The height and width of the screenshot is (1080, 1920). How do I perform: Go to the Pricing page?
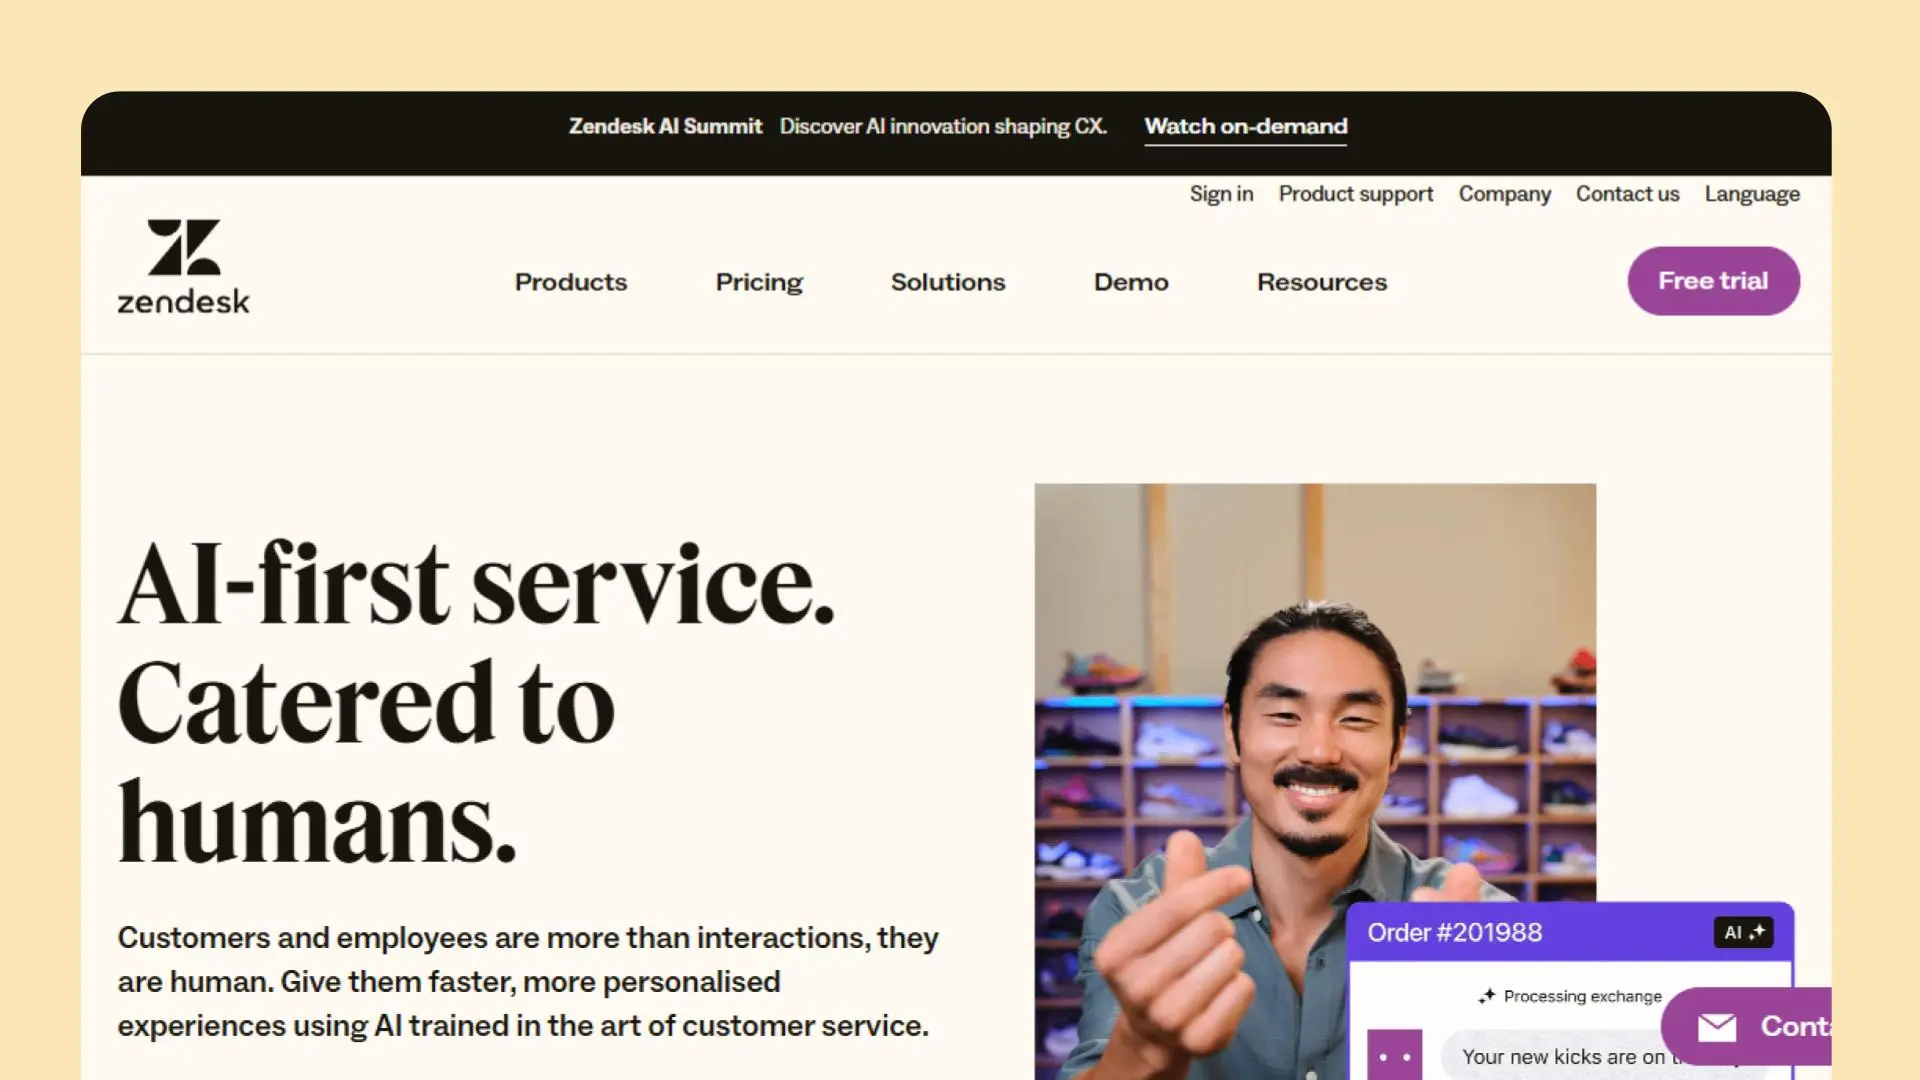(759, 282)
